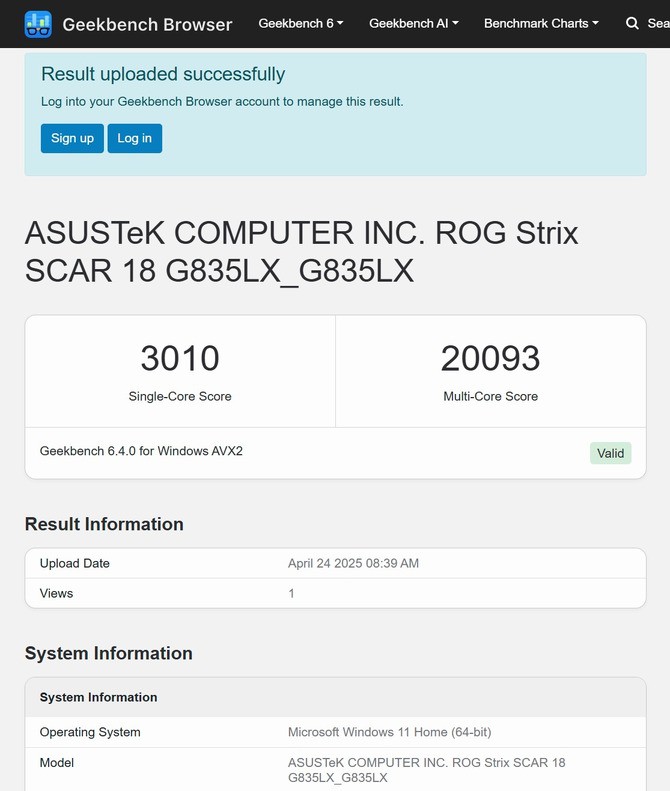Viewport: 670px width, 791px height.
Task: Open the Benchmark Charts dropdown
Action: pyautogui.click(x=541, y=23)
